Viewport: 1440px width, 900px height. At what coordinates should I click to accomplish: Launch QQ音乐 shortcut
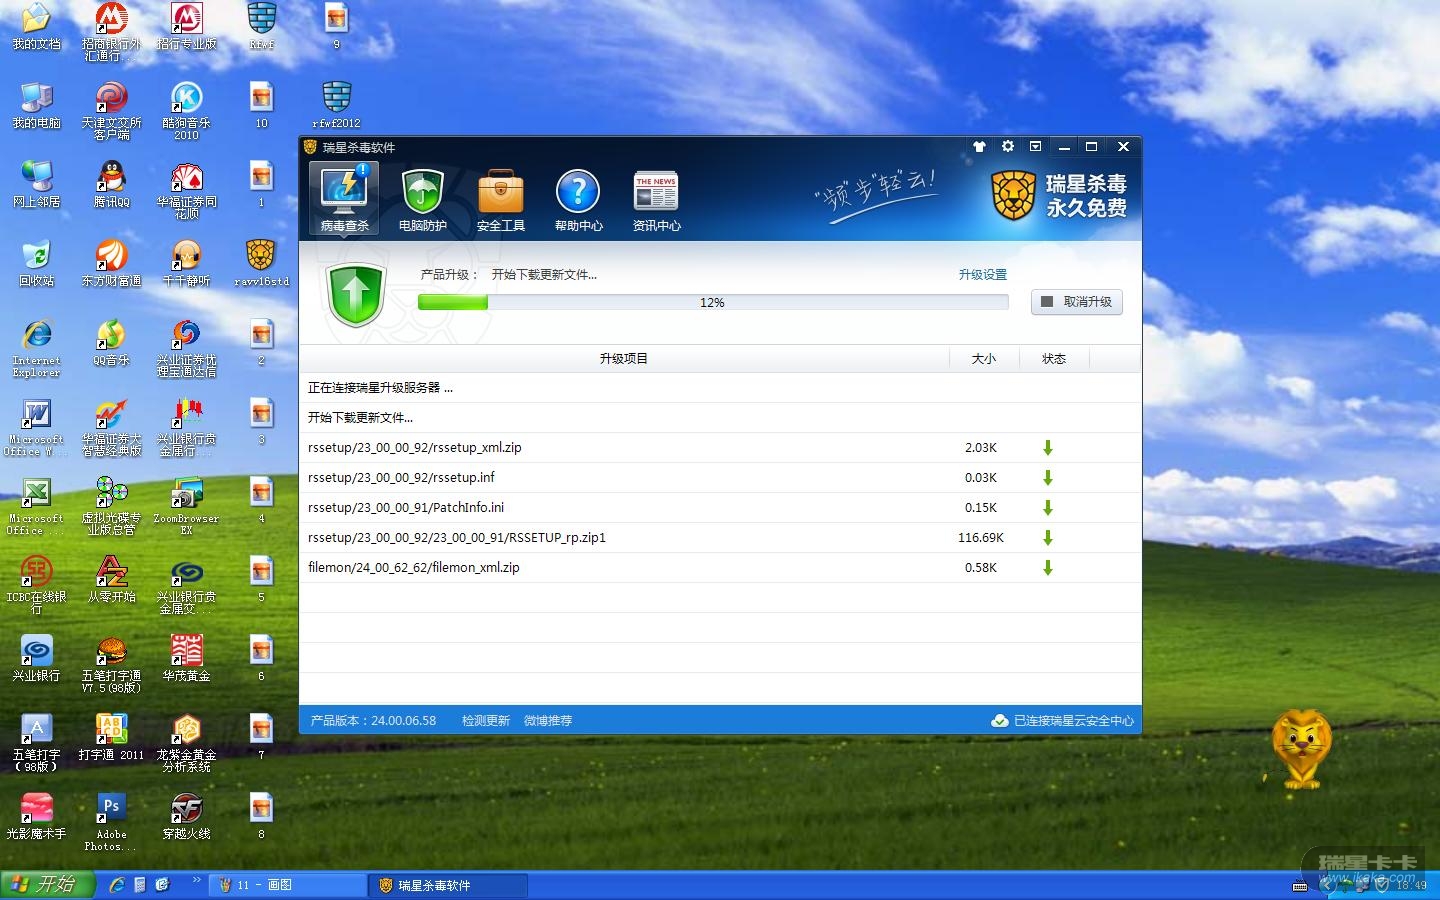pos(111,342)
